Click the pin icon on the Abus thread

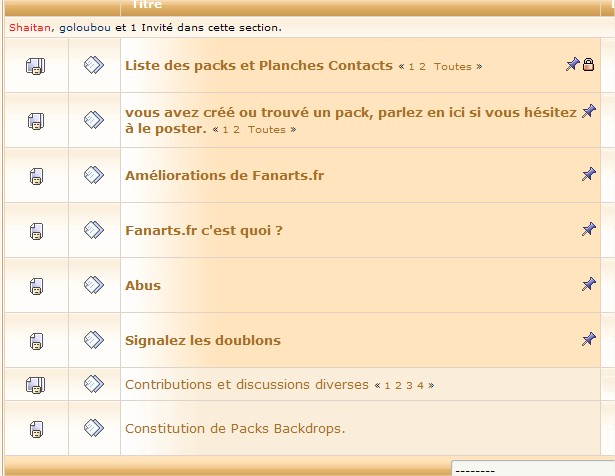[x=589, y=285]
